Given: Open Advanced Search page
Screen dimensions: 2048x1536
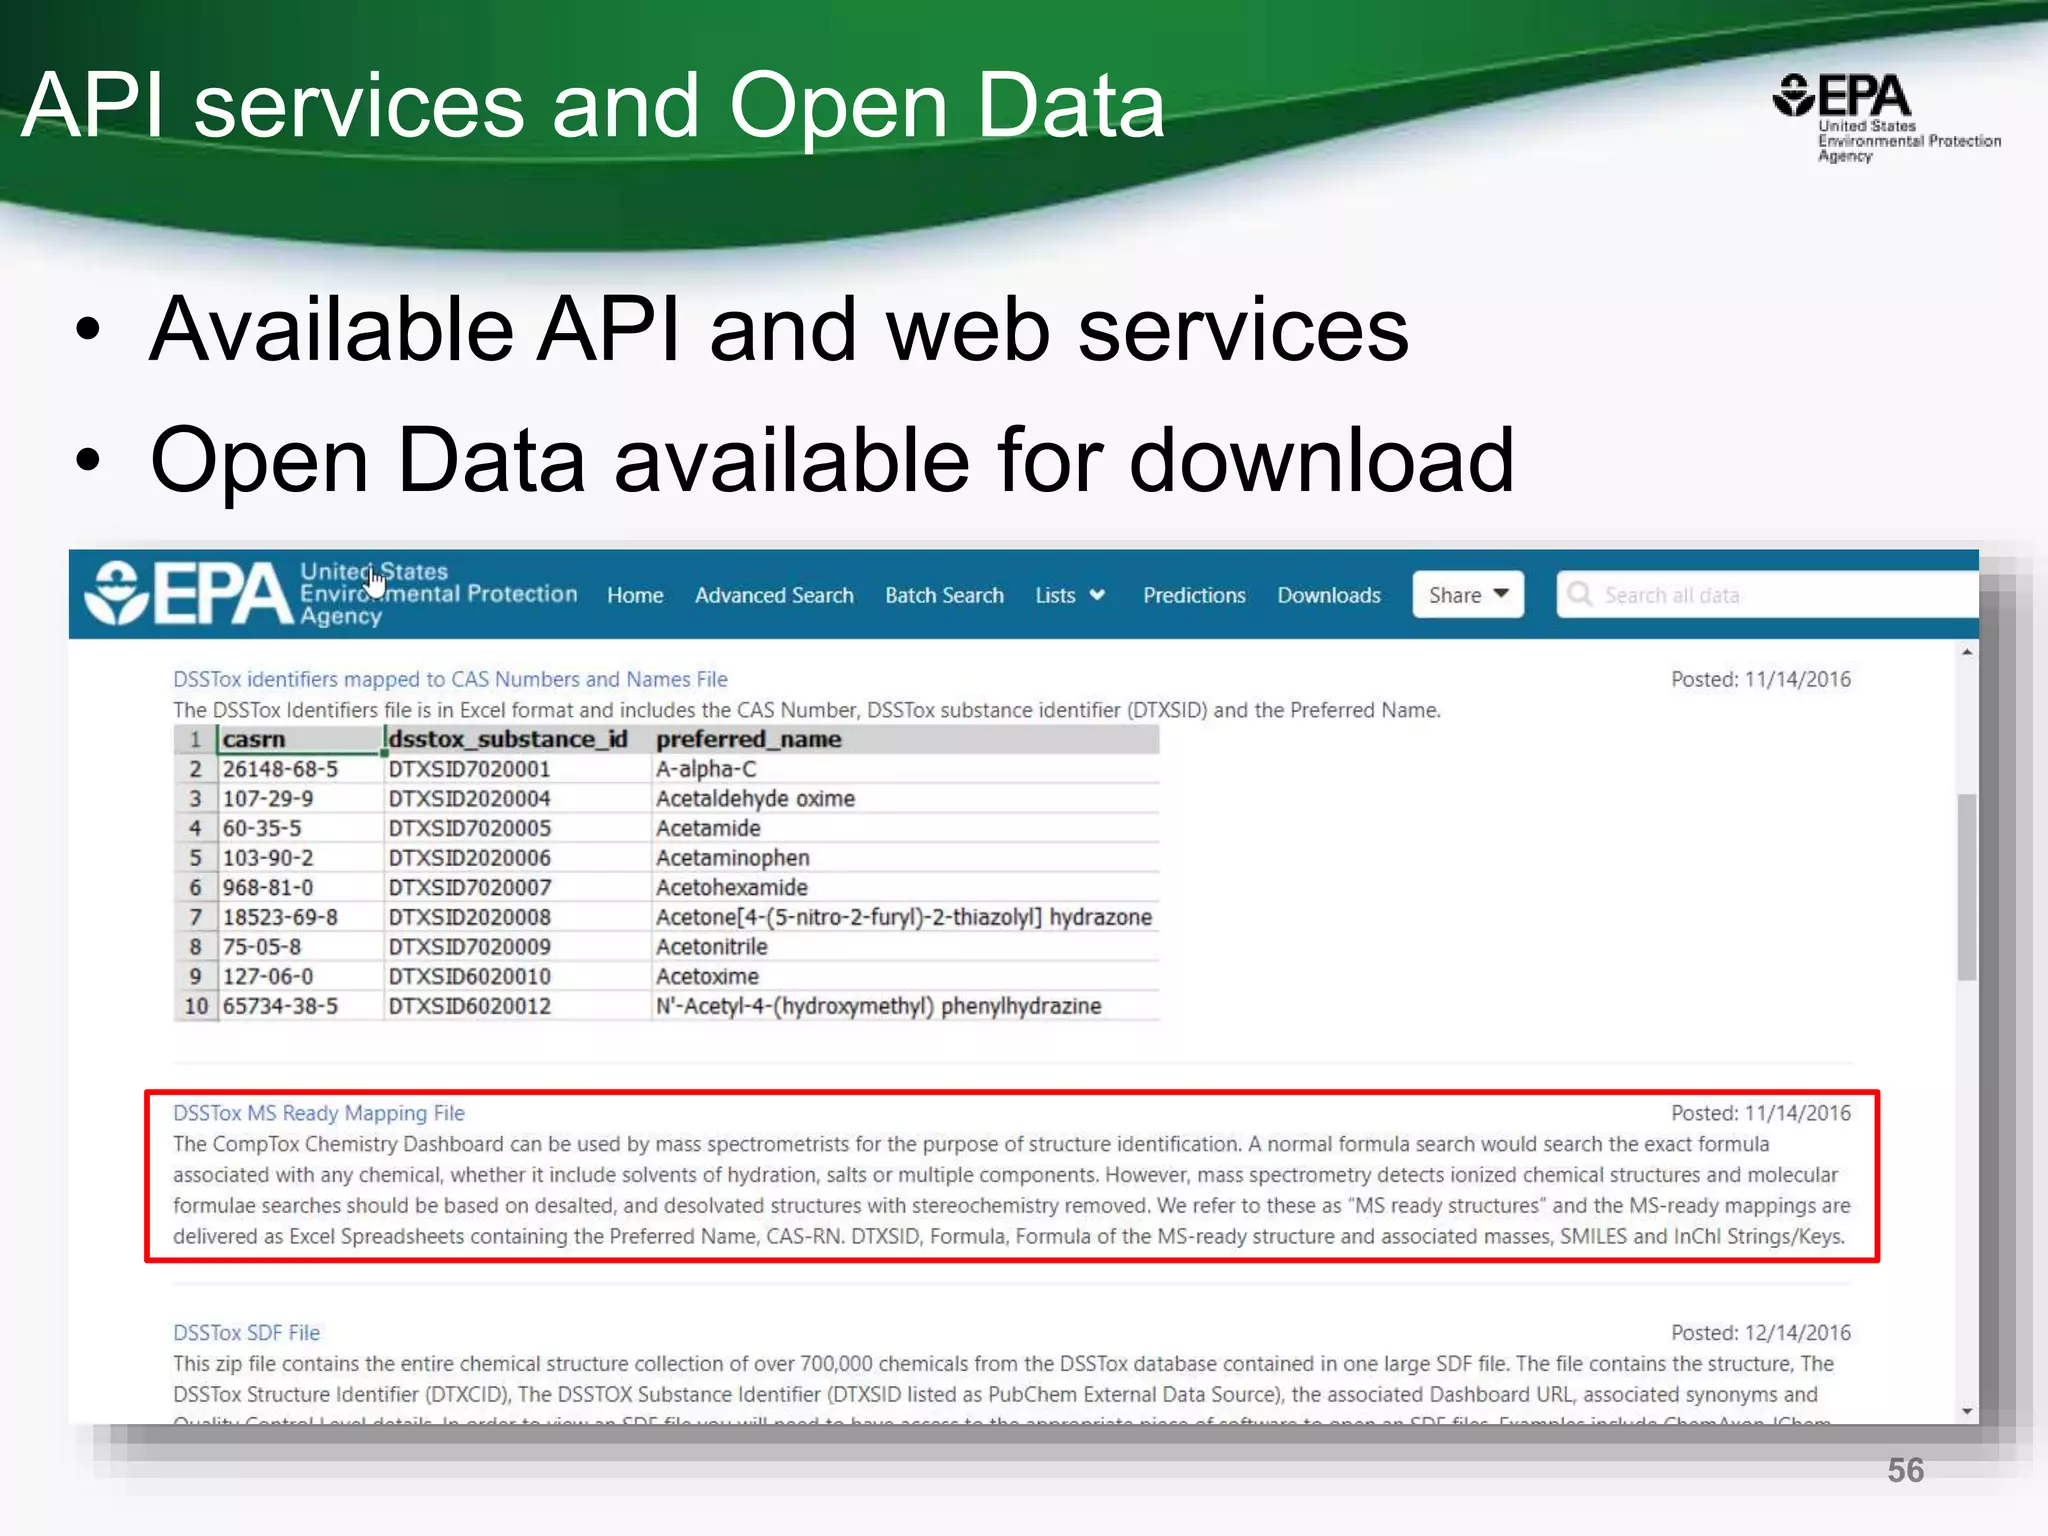Looking at the screenshot, I should (x=774, y=595).
